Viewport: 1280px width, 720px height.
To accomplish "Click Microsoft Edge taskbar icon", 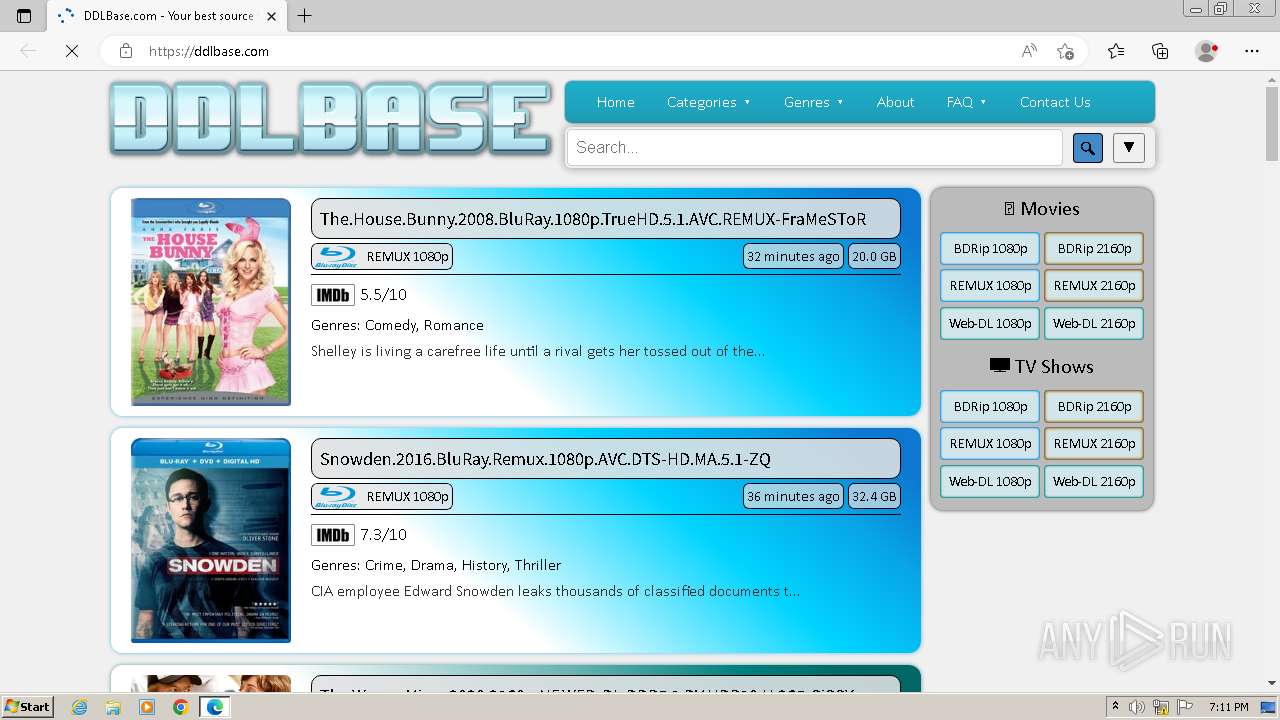I will pos(214,707).
